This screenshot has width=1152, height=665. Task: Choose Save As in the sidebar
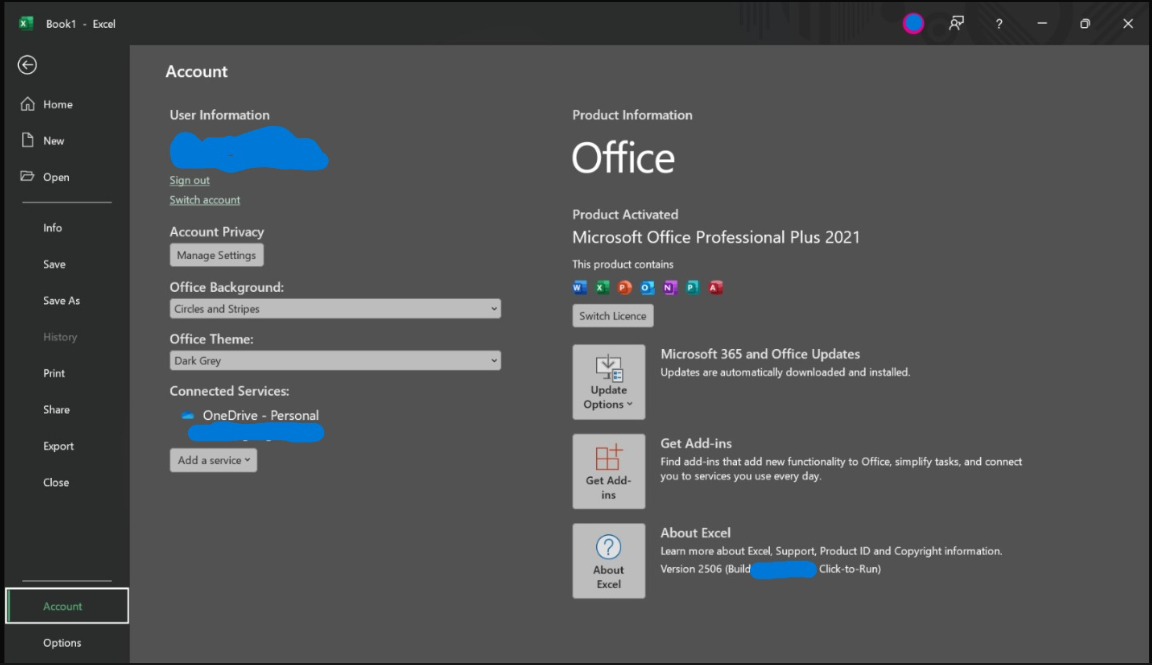click(x=61, y=301)
